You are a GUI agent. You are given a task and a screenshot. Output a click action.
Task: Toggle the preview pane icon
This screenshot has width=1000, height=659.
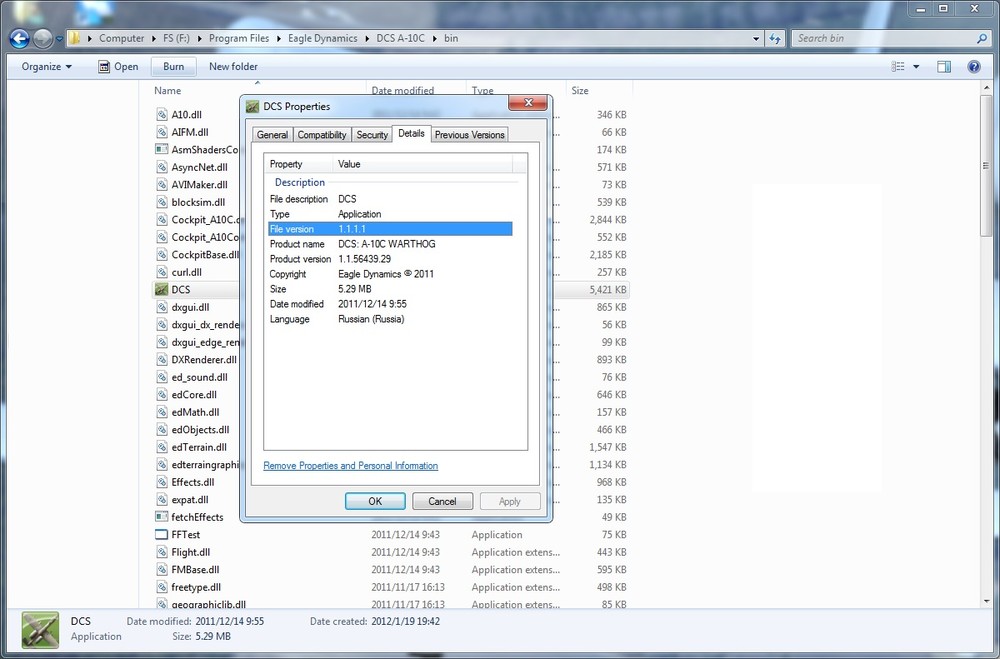coord(944,66)
